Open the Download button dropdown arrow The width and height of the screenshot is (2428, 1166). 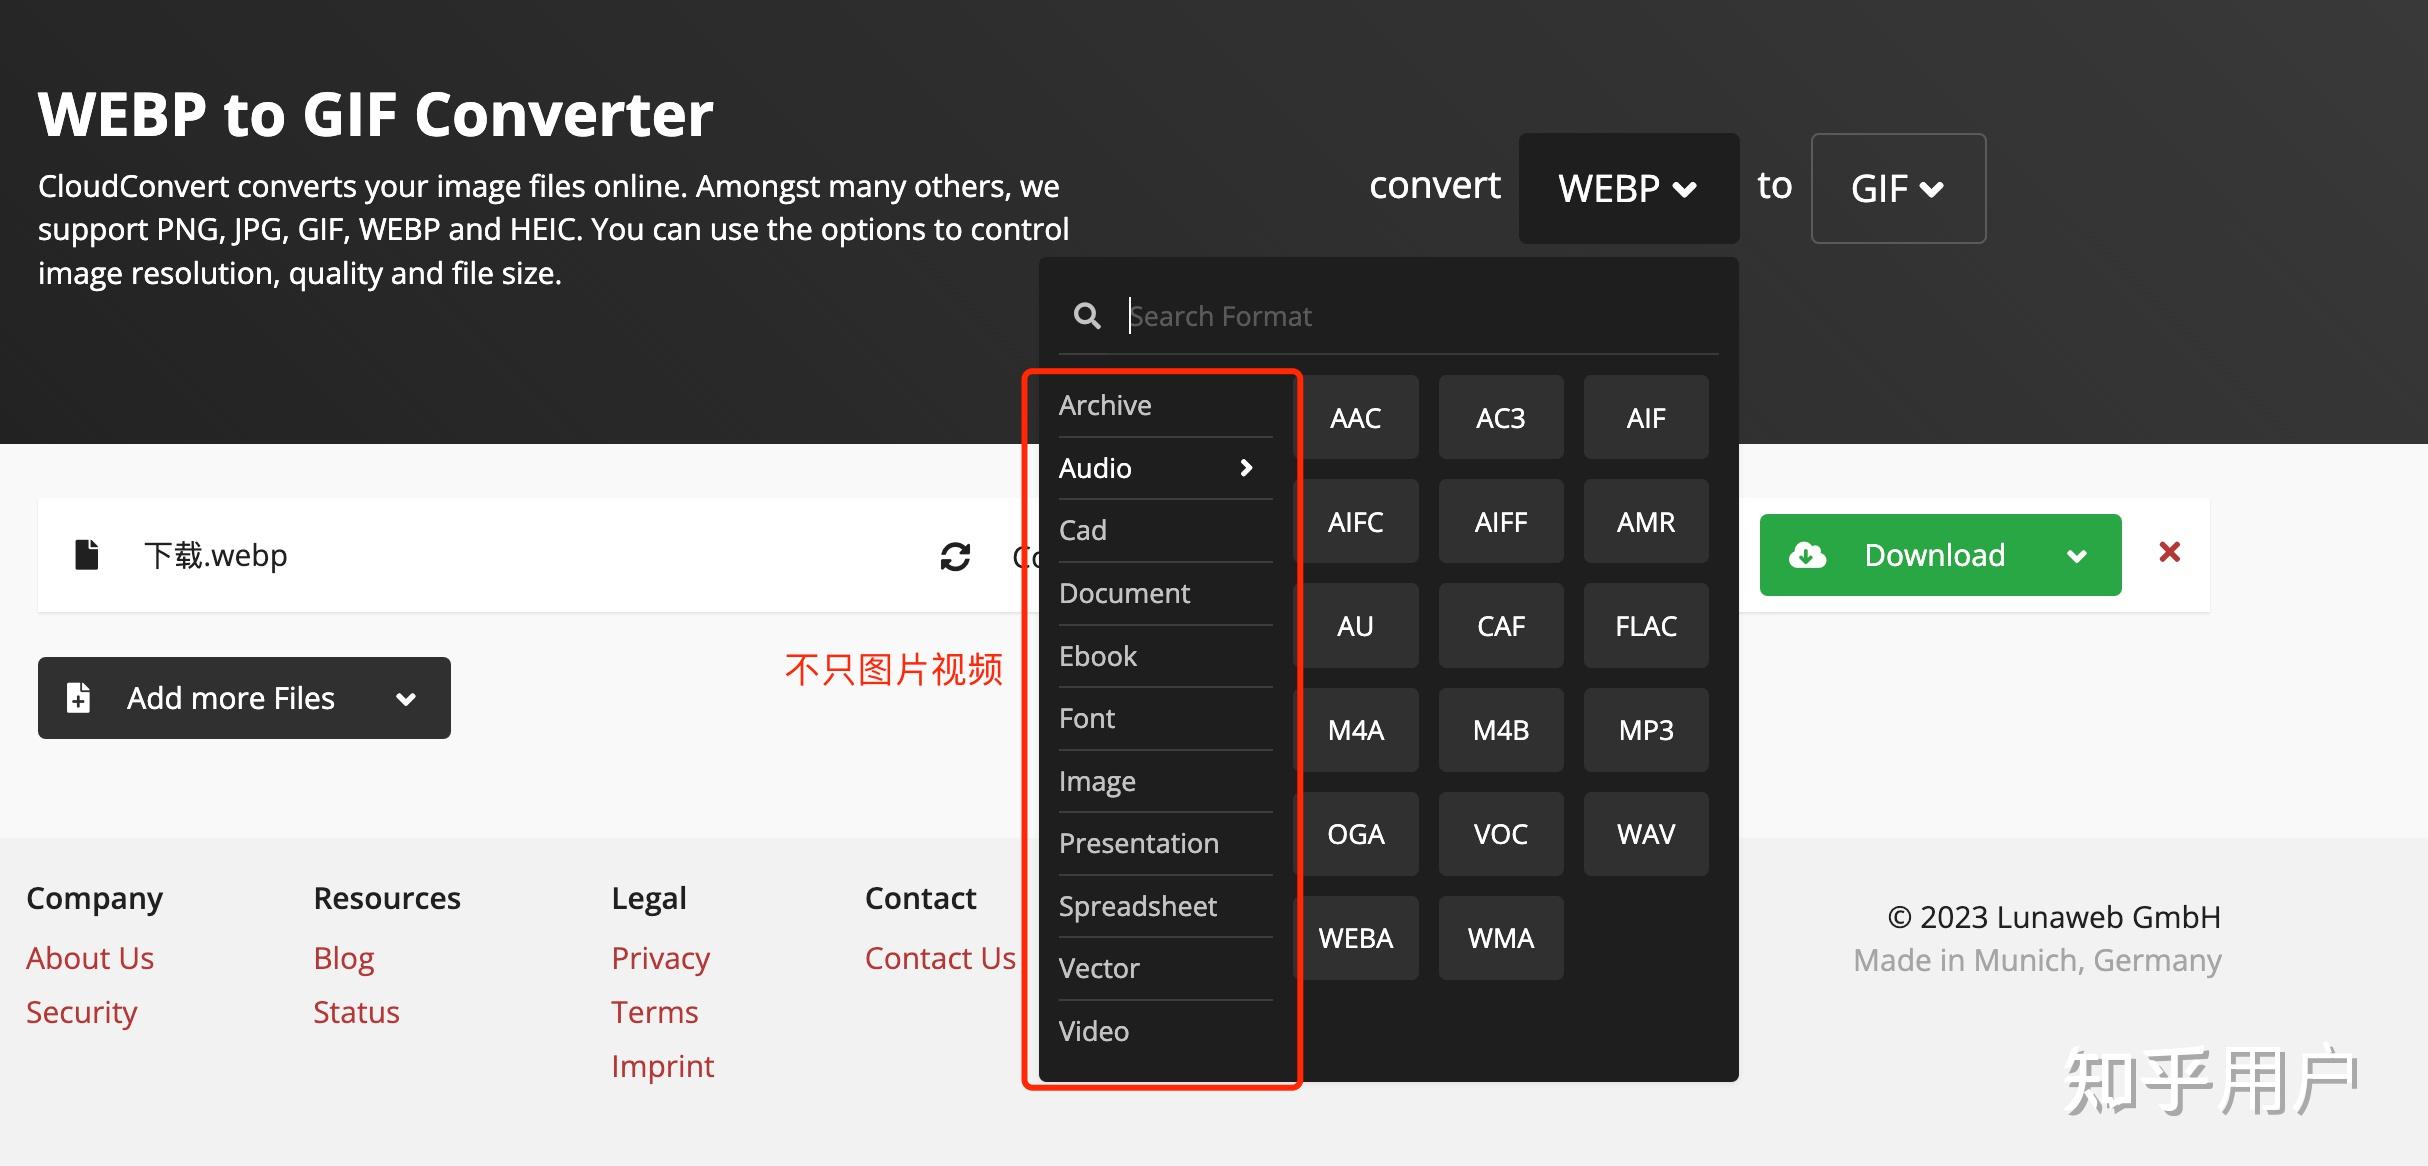(2079, 555)
